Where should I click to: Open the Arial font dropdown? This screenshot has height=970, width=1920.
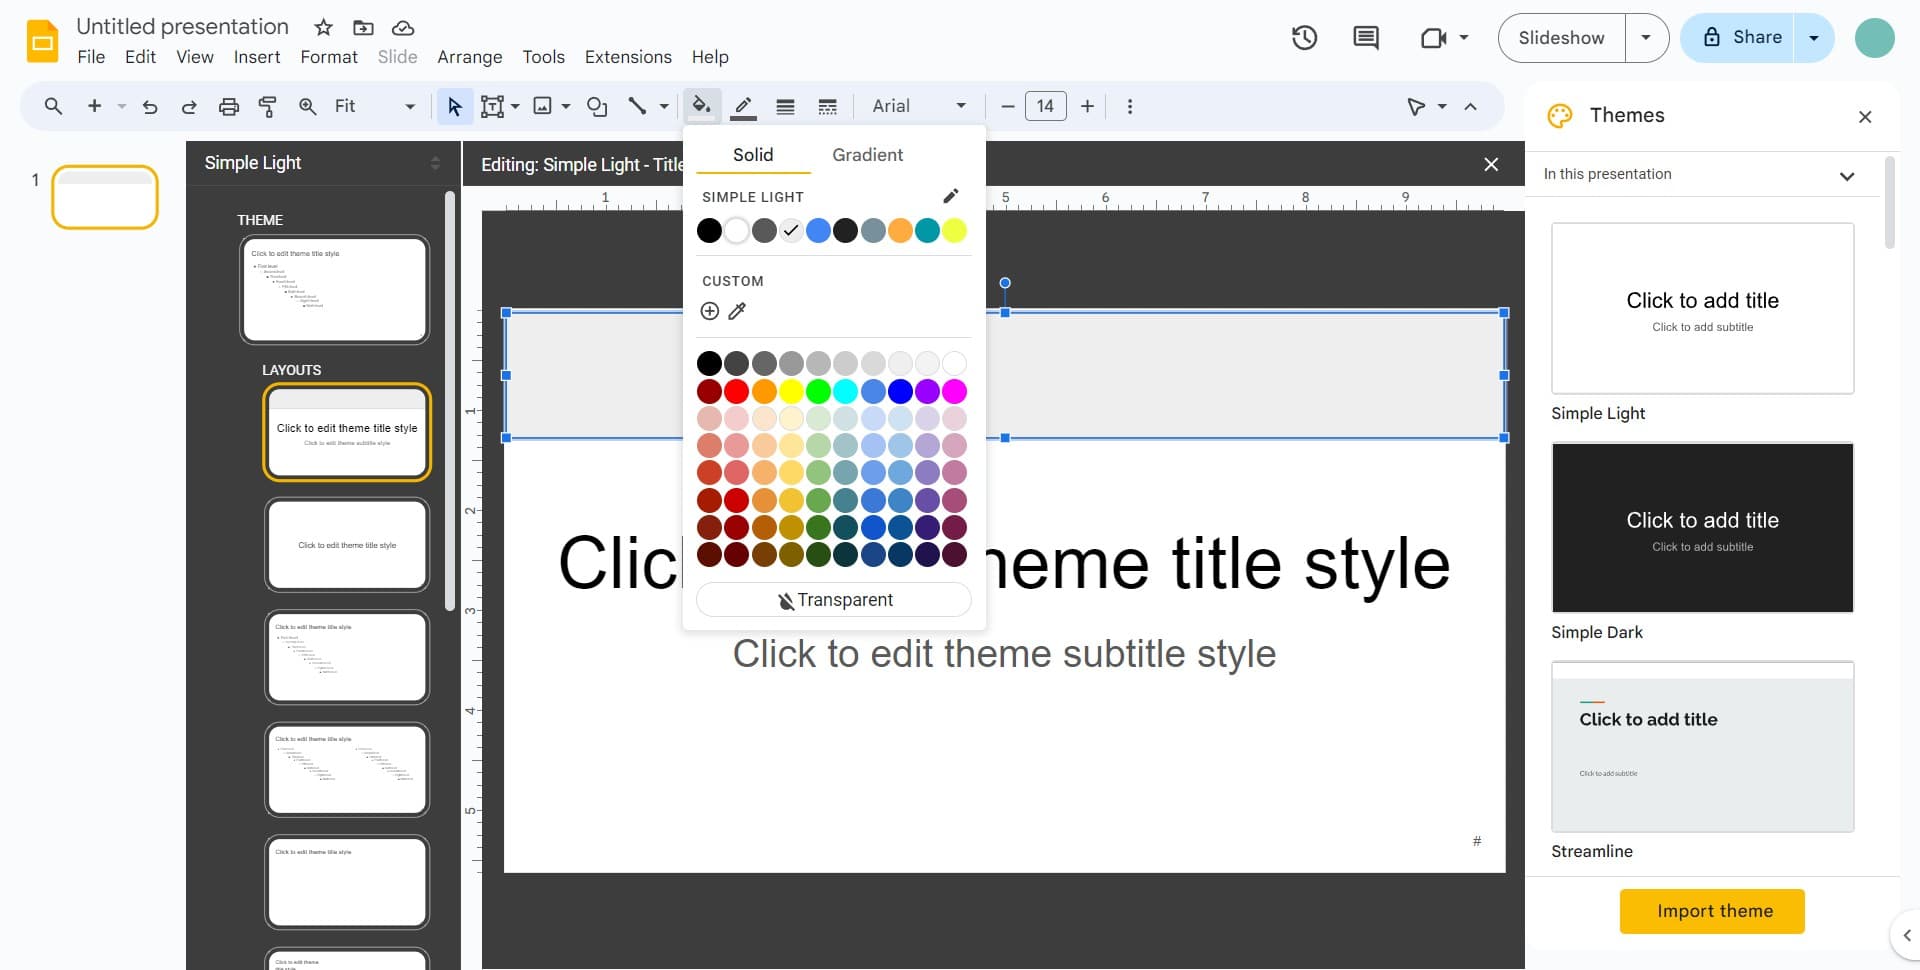[x=918, y=106]
